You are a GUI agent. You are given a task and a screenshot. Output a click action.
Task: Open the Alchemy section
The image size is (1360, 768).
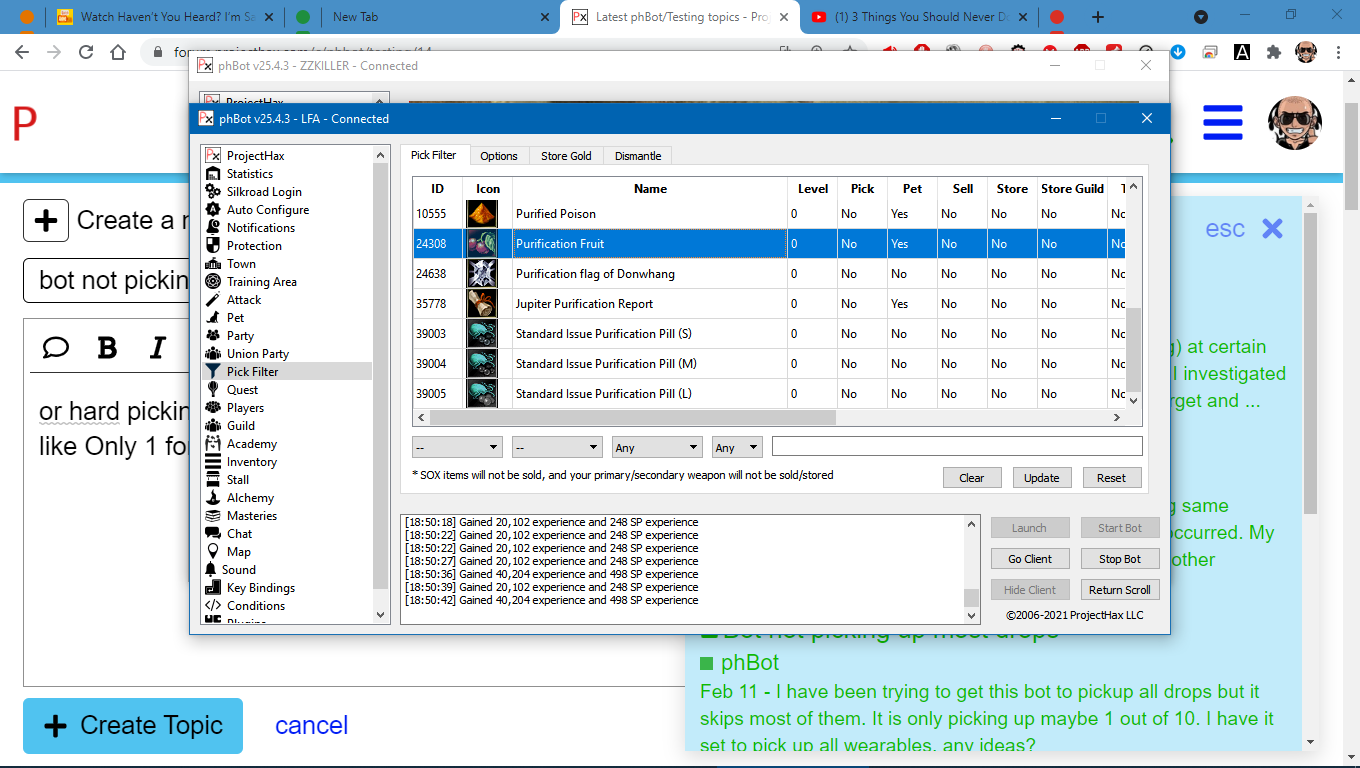pyautogui.click(x=250, y=498)
